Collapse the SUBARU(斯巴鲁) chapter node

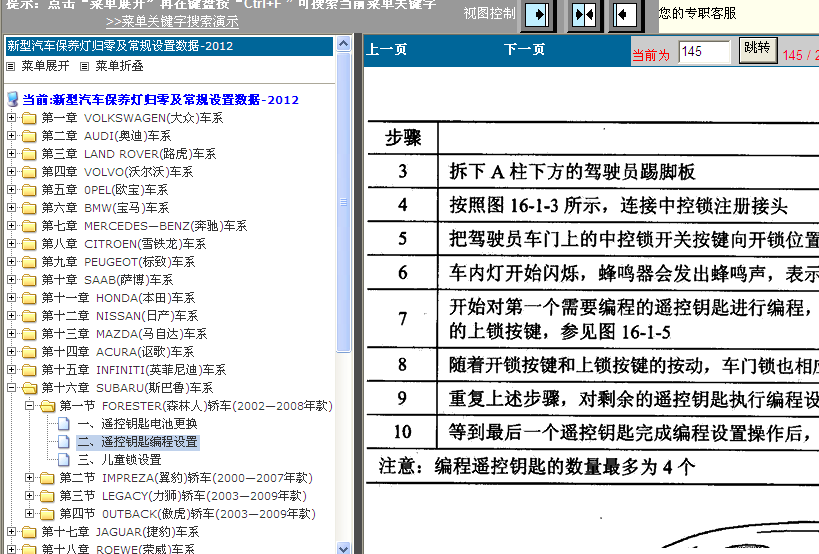point(11,388)
